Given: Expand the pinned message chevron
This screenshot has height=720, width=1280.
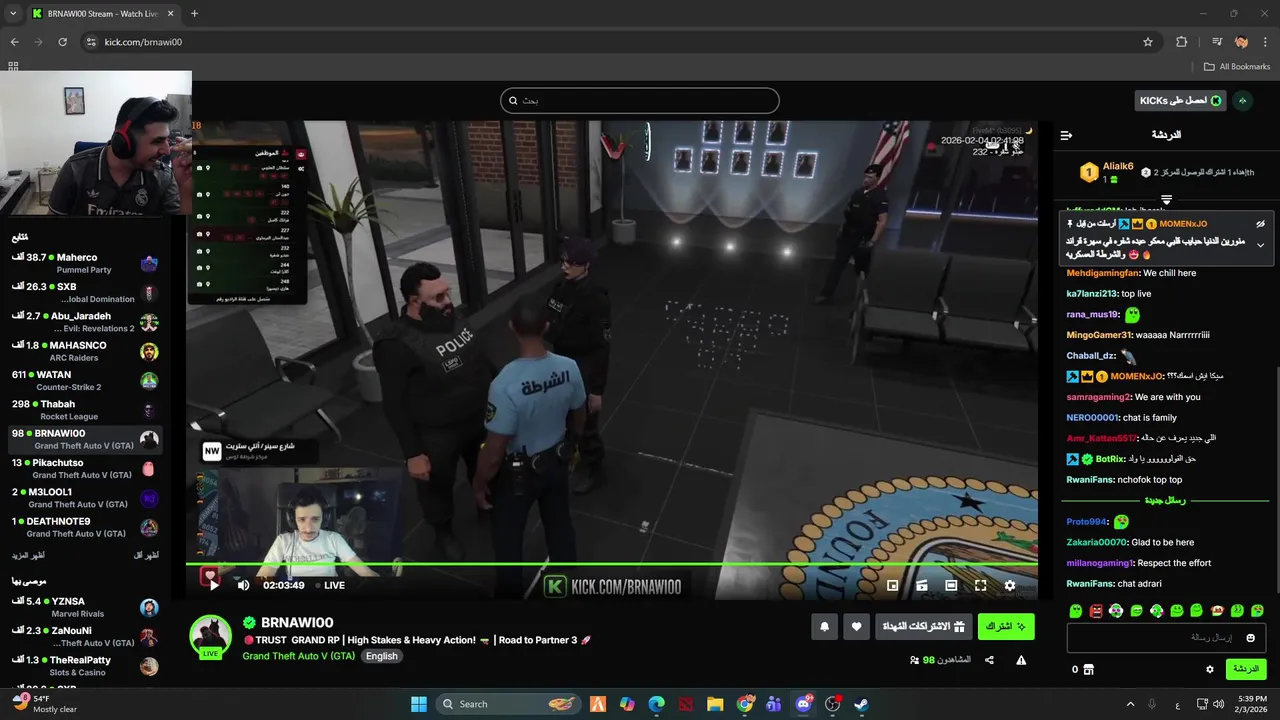Looking at the screenshot, I should 1260,245.
